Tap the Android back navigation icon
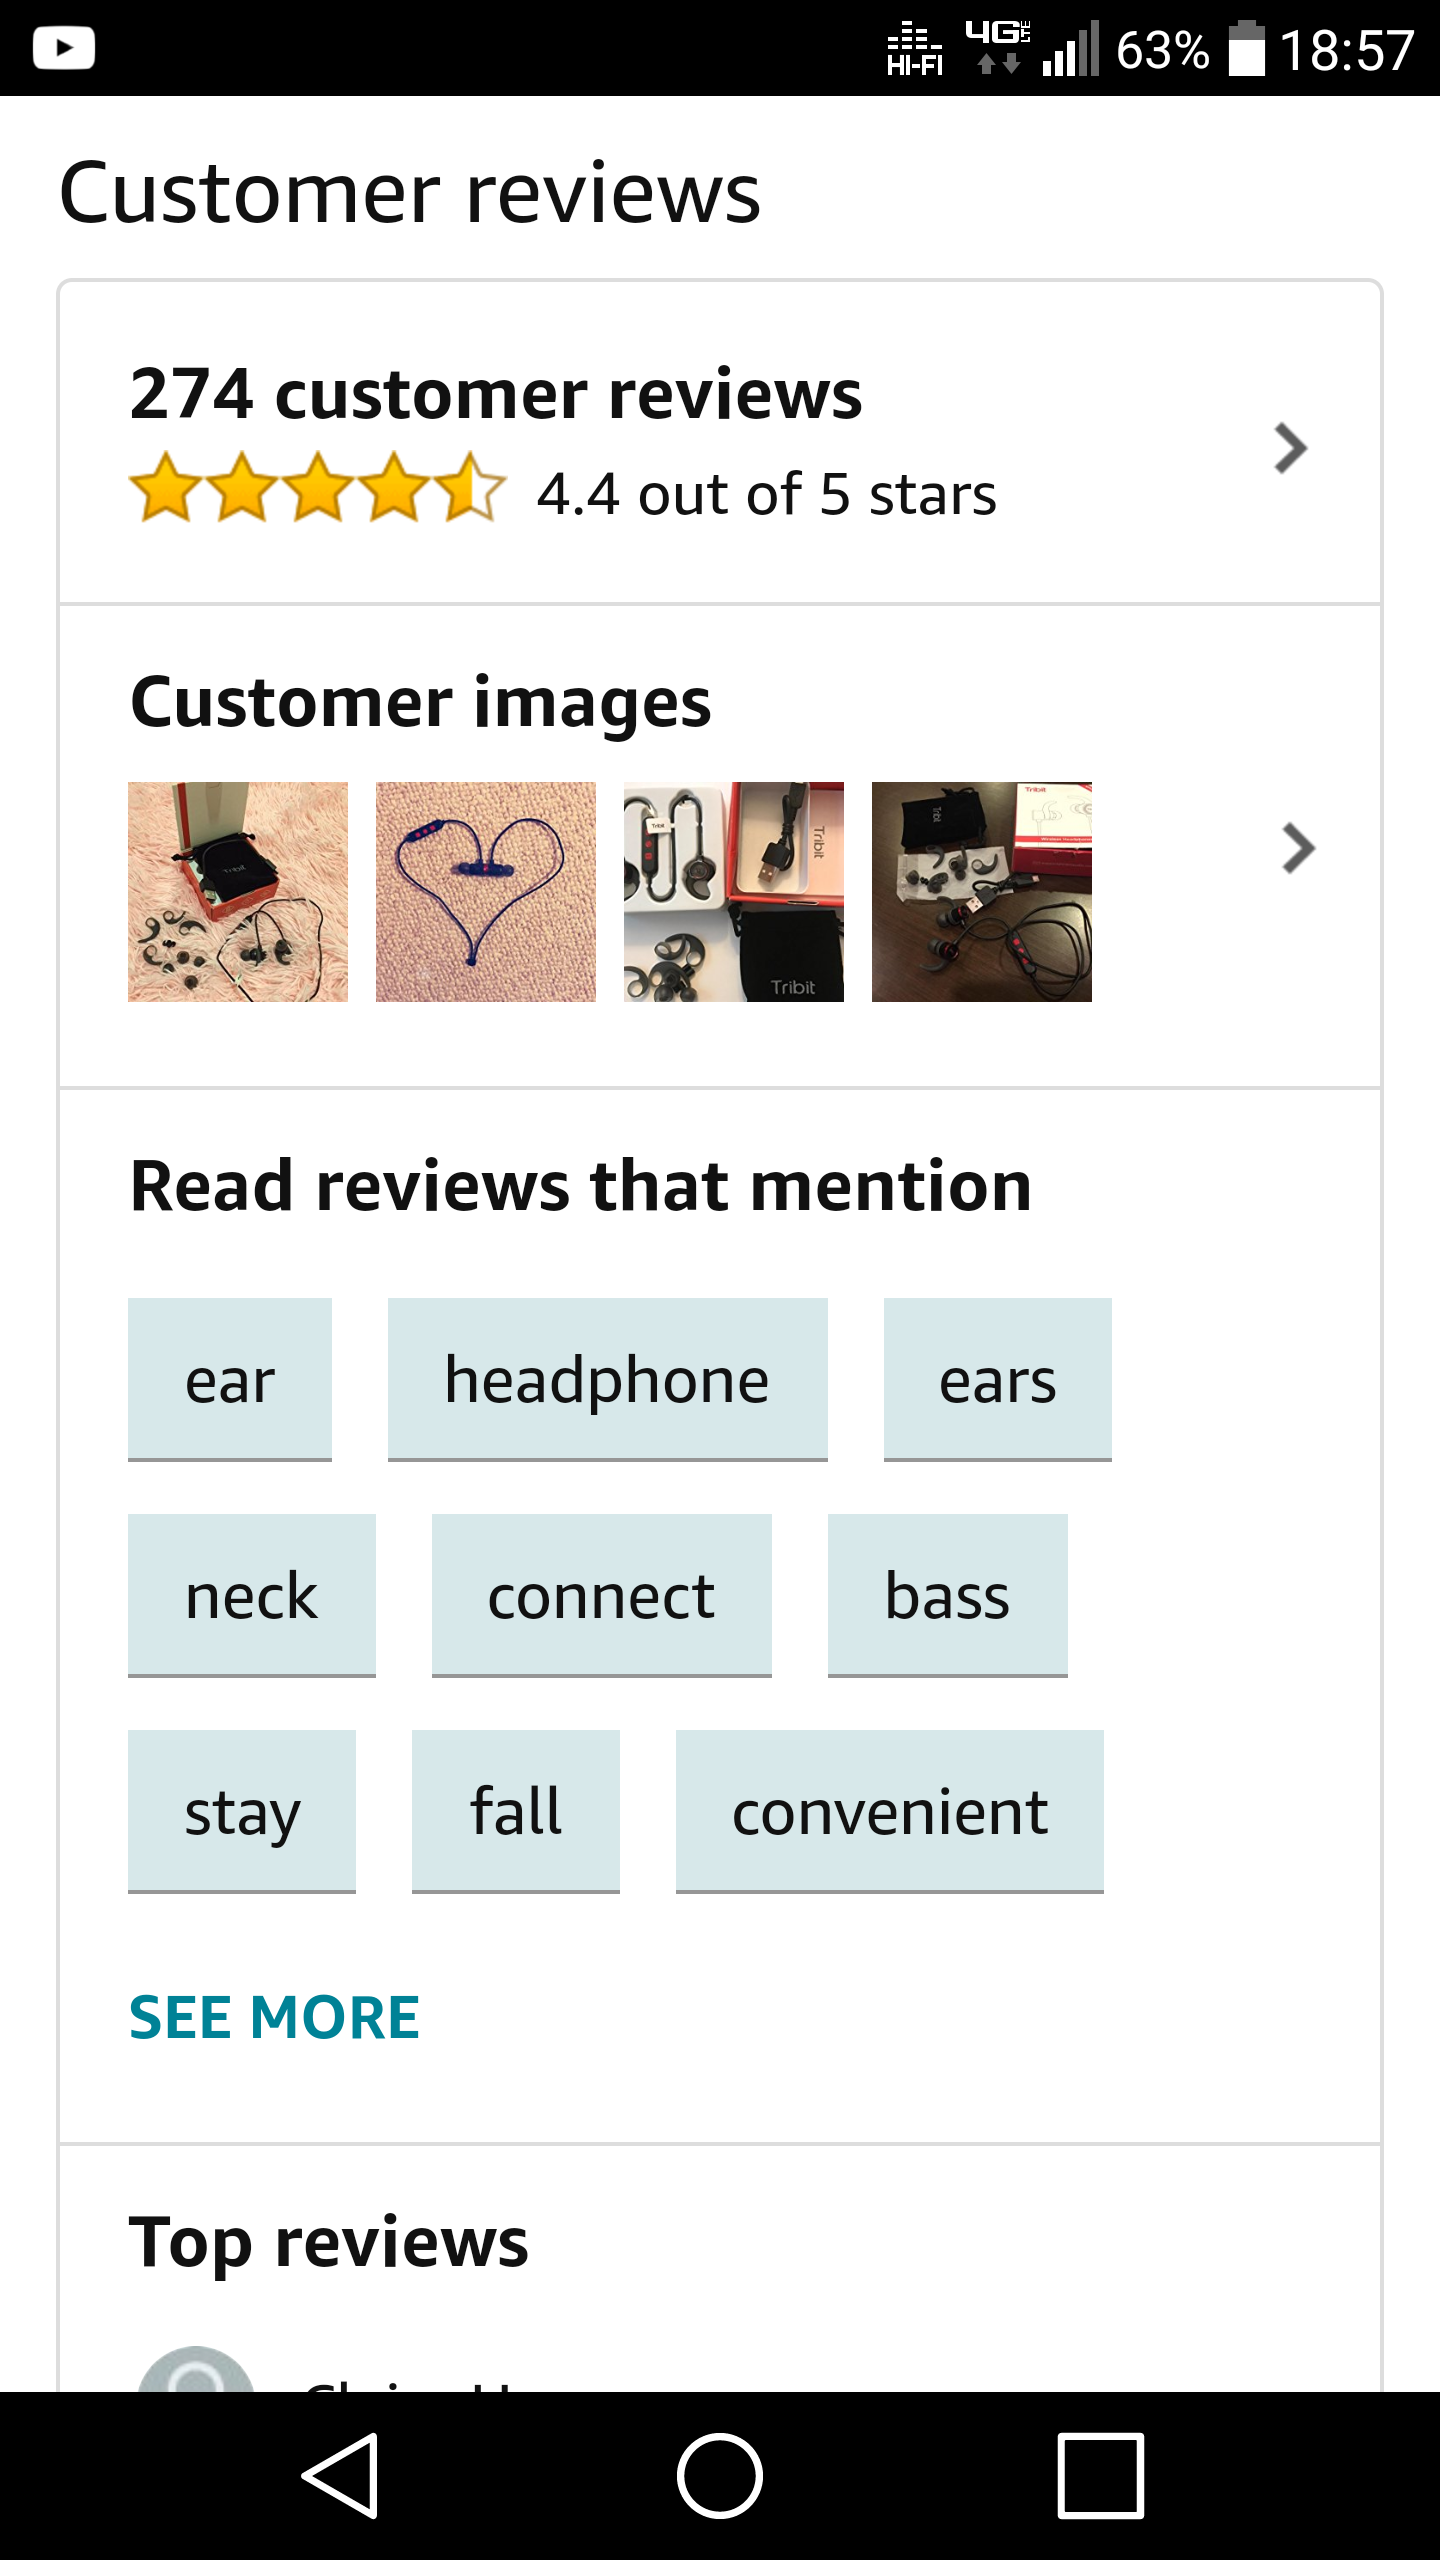1440x2560 pixels. [340, 2475]
